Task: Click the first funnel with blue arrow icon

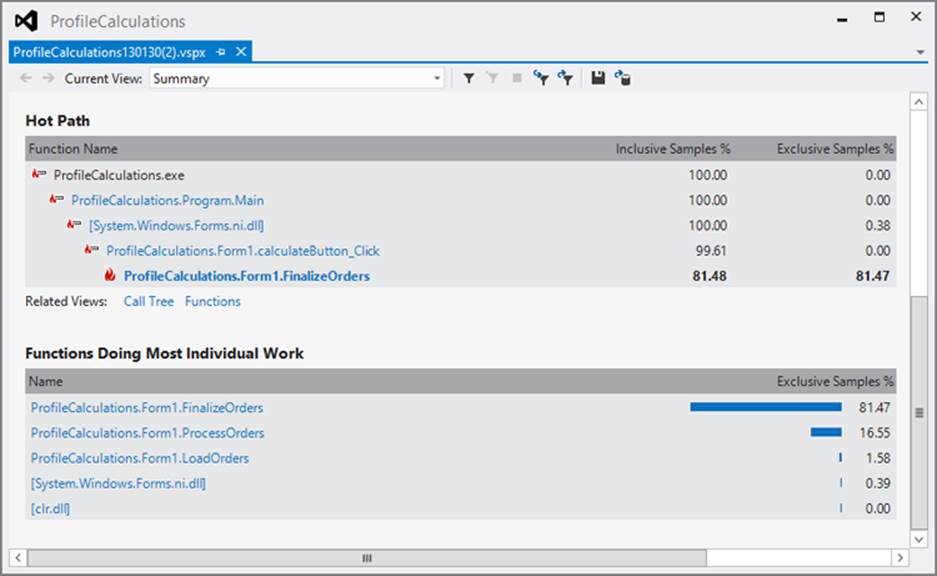Action: click(541, 78)
